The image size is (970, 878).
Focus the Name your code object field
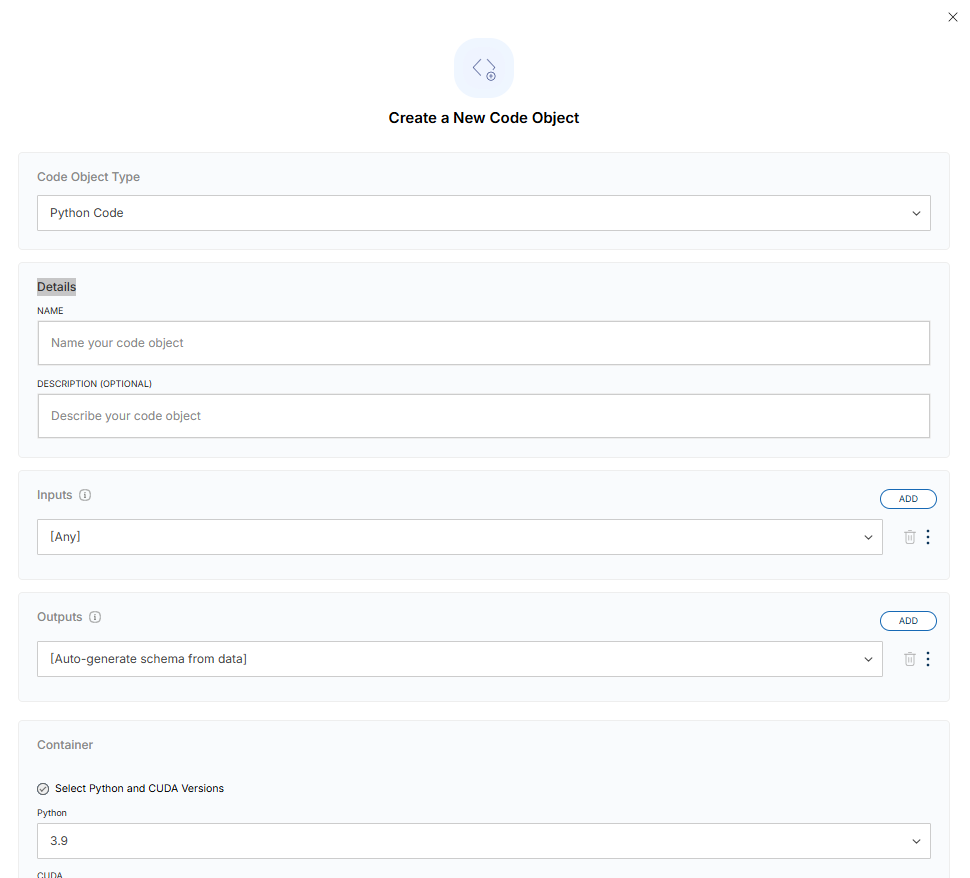tap(484, 343)
